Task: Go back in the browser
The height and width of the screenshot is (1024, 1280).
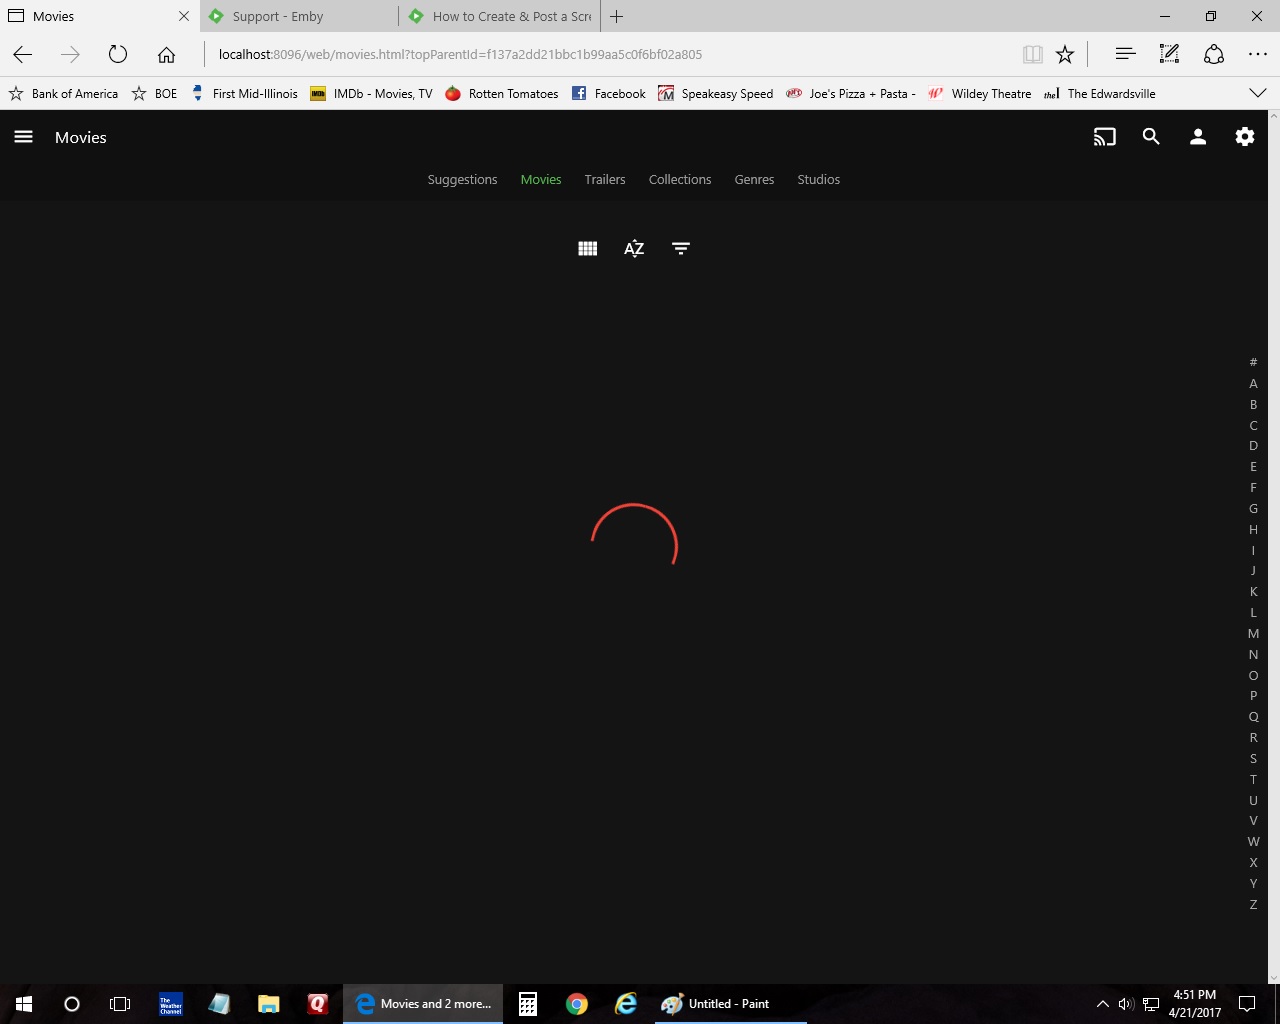Action: pos(23,54)
